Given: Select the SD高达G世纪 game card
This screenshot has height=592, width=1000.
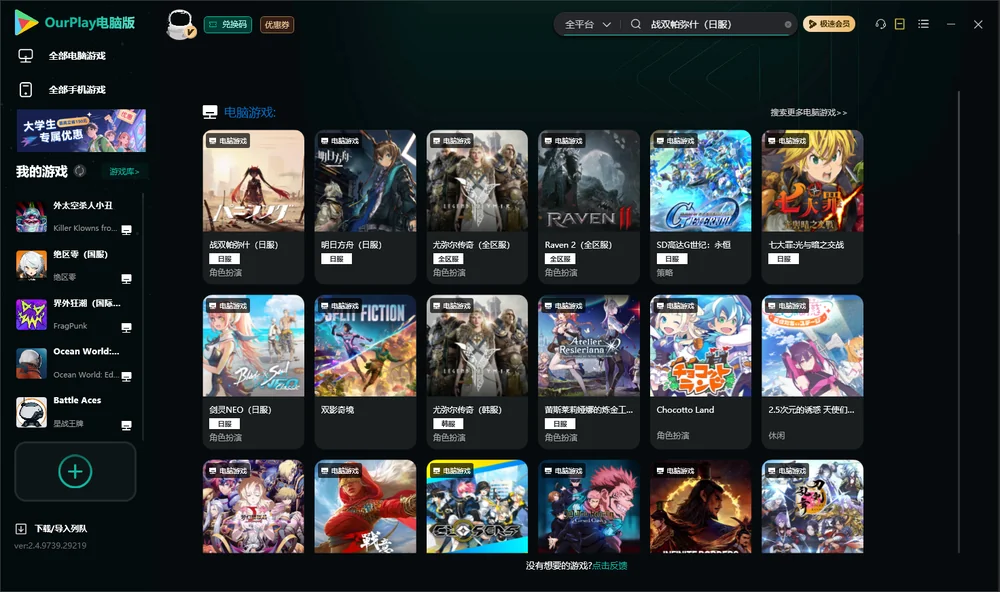Looking at the screenshot, I should (x=700, y=207).
